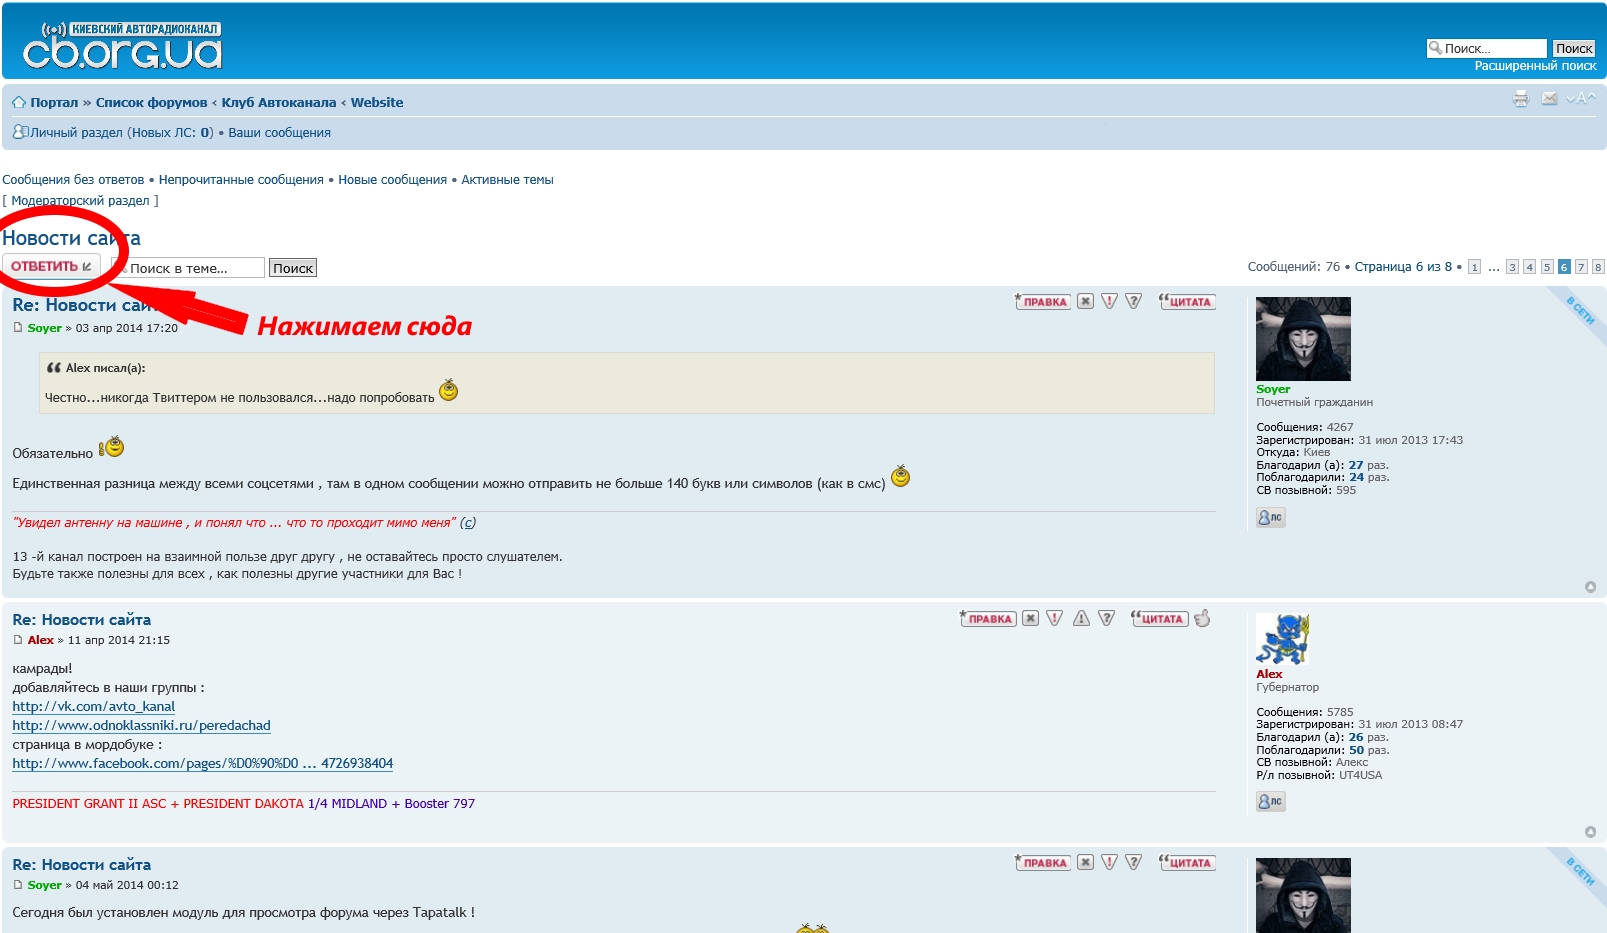Open Расширенный поиск advanced search
Screen dimensions: 1607x933
point(1535,66)
